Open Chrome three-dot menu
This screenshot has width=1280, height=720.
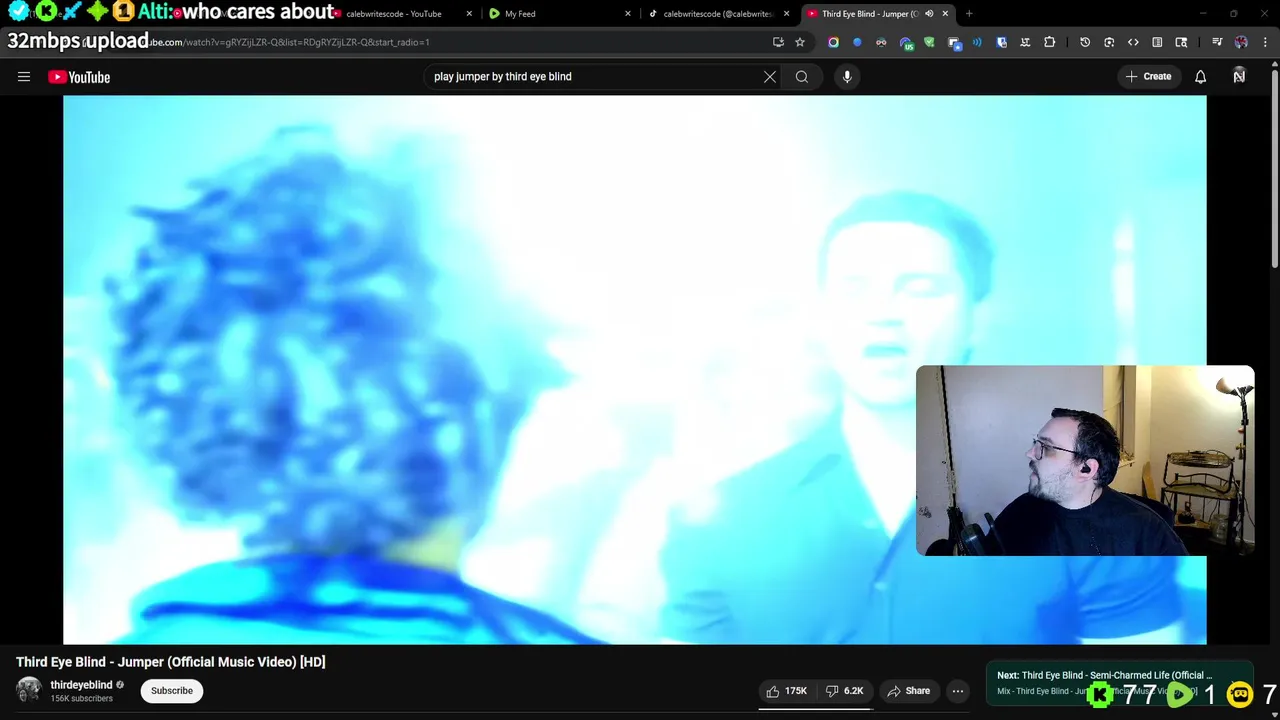pos(1265,42)
